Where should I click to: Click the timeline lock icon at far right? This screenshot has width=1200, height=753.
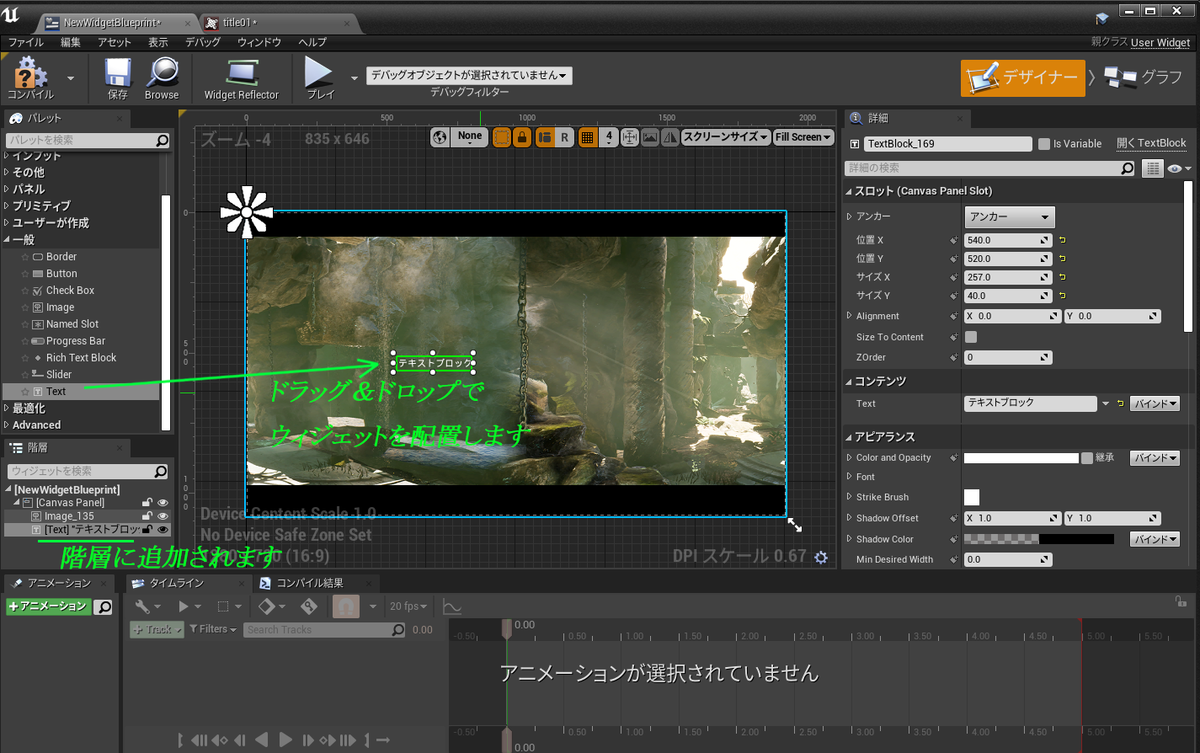pos(1181,601)
